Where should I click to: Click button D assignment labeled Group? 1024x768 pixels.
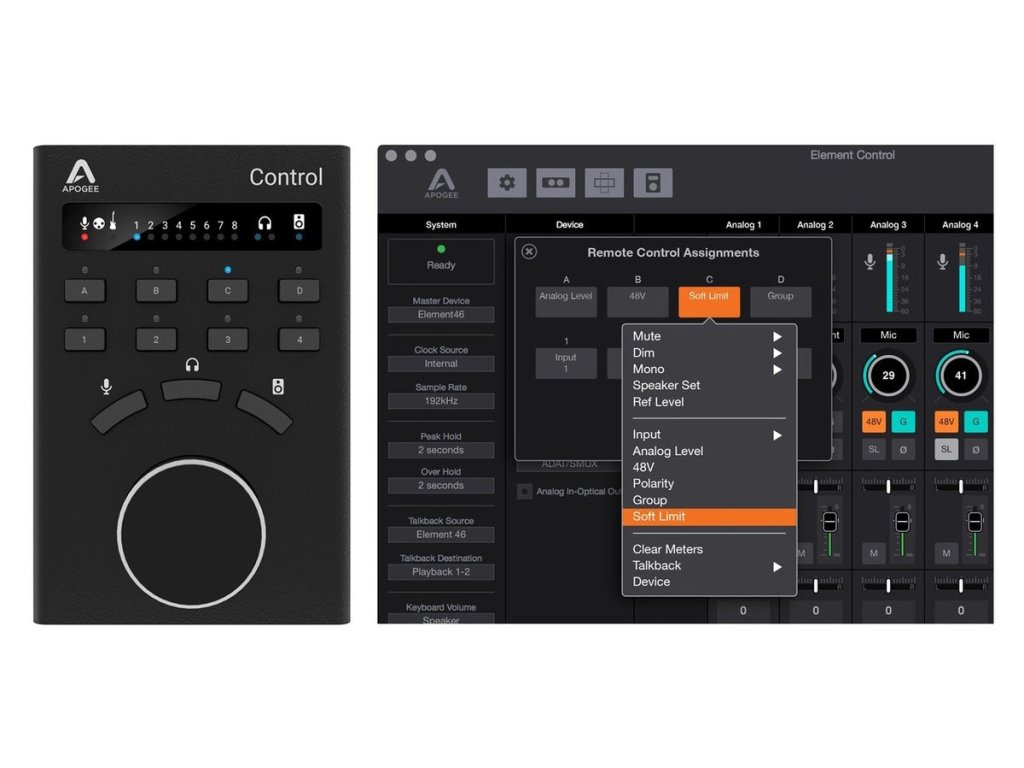coord(780,302)
